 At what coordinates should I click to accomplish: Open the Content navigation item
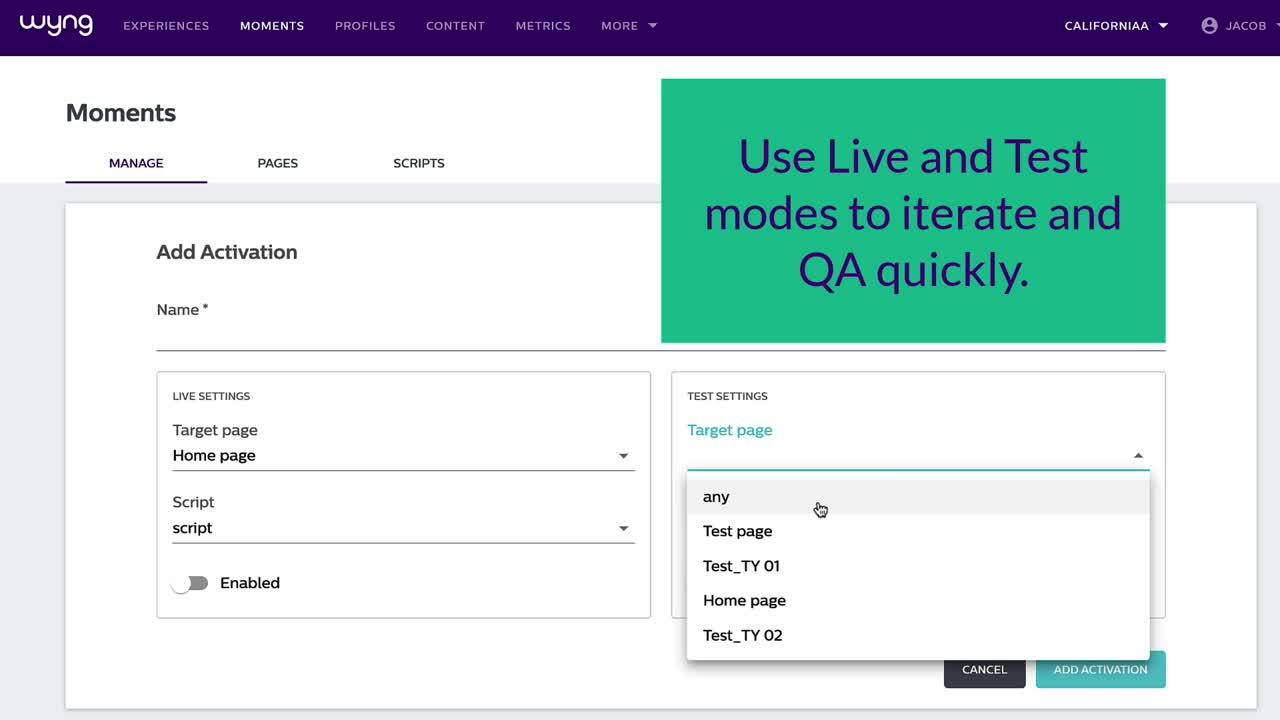tap(455, 26)
